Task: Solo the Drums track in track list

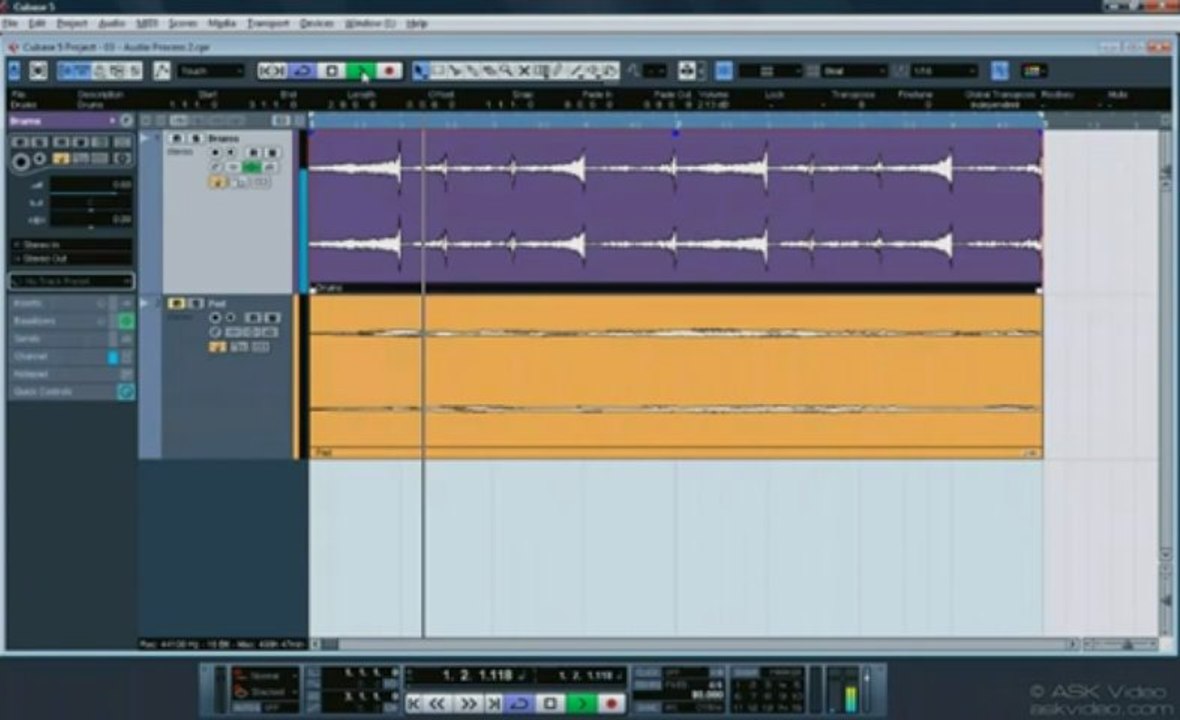Action: 195,138
